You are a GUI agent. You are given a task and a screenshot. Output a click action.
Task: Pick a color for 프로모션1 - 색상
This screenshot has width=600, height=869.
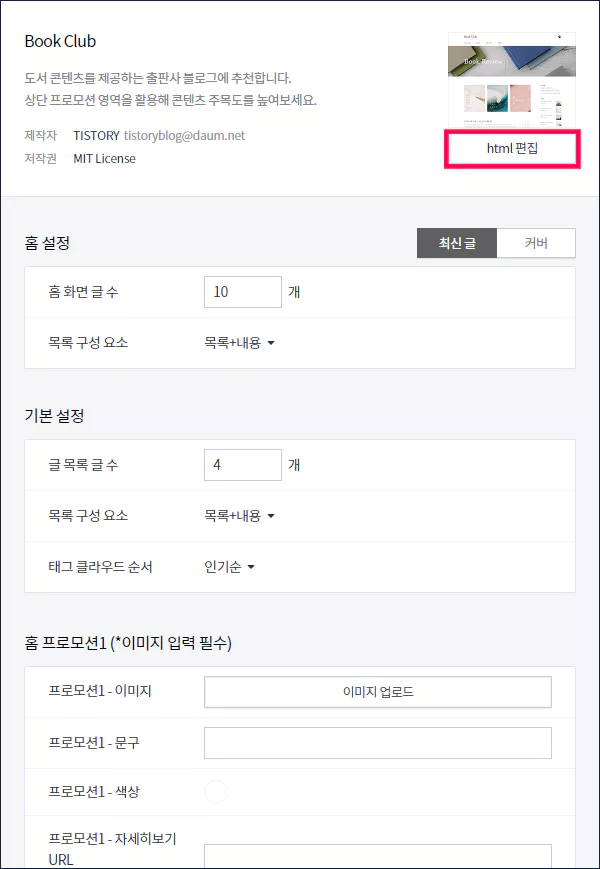[216, 791]
